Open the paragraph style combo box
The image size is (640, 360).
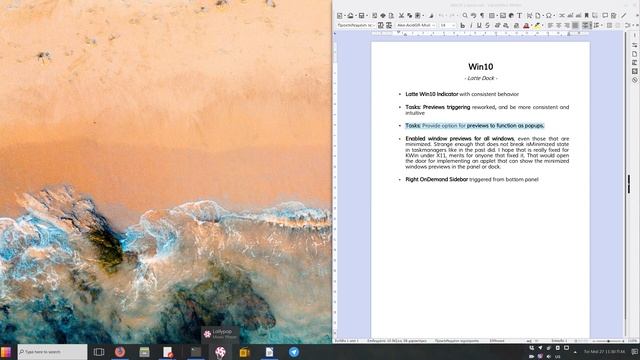(x=355, y=25)
